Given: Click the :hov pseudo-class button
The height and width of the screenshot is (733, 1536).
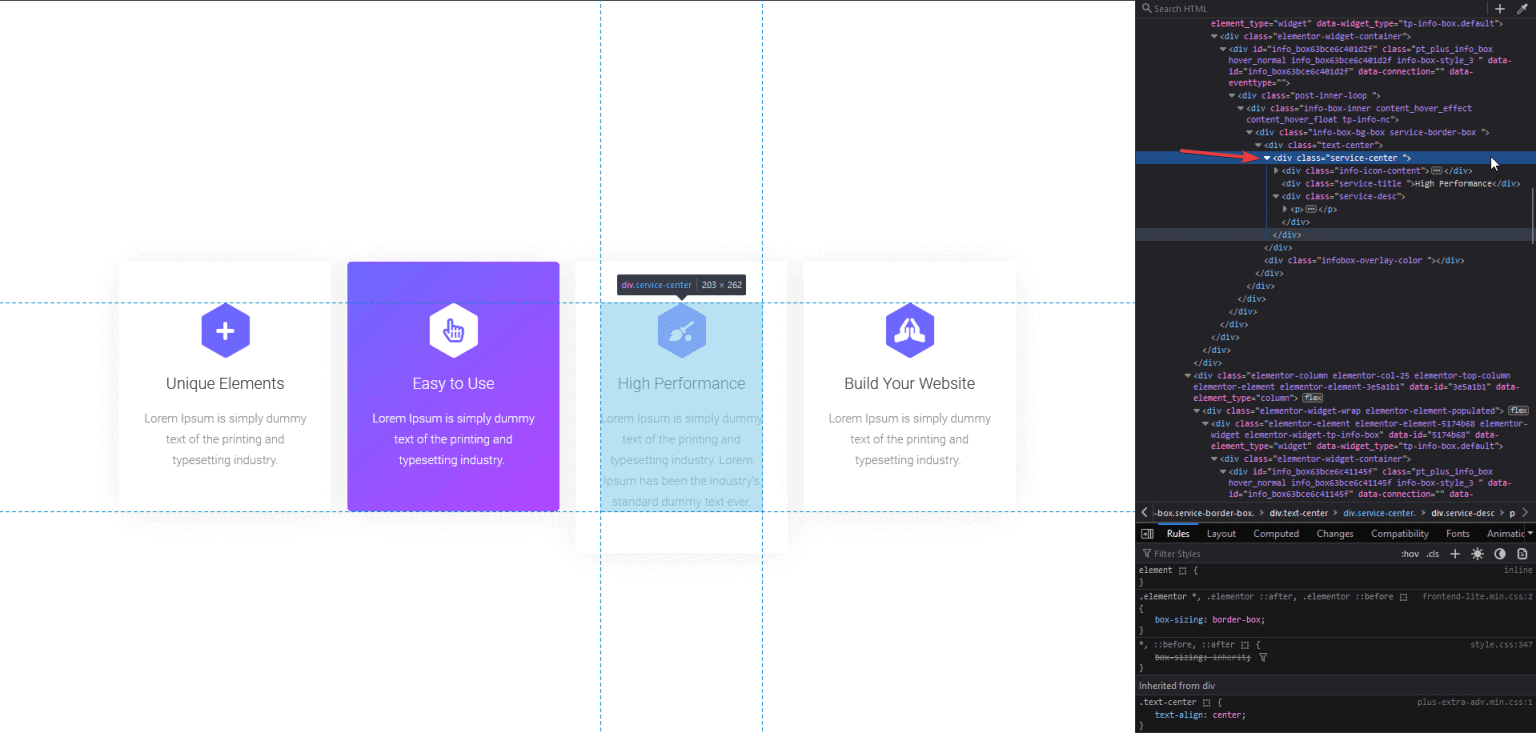Looking at the screenshot, I should 1409,554.
